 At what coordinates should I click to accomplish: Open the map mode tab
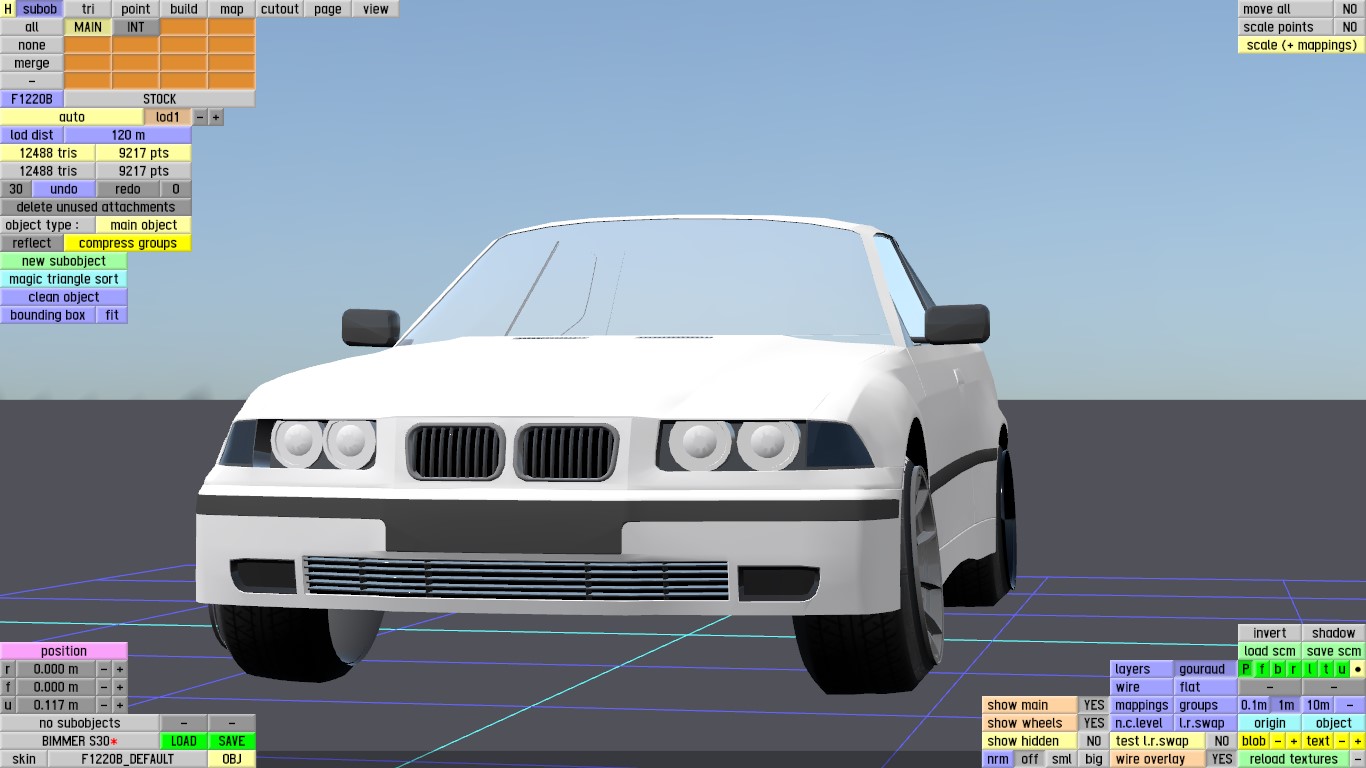tap(232, 9)
